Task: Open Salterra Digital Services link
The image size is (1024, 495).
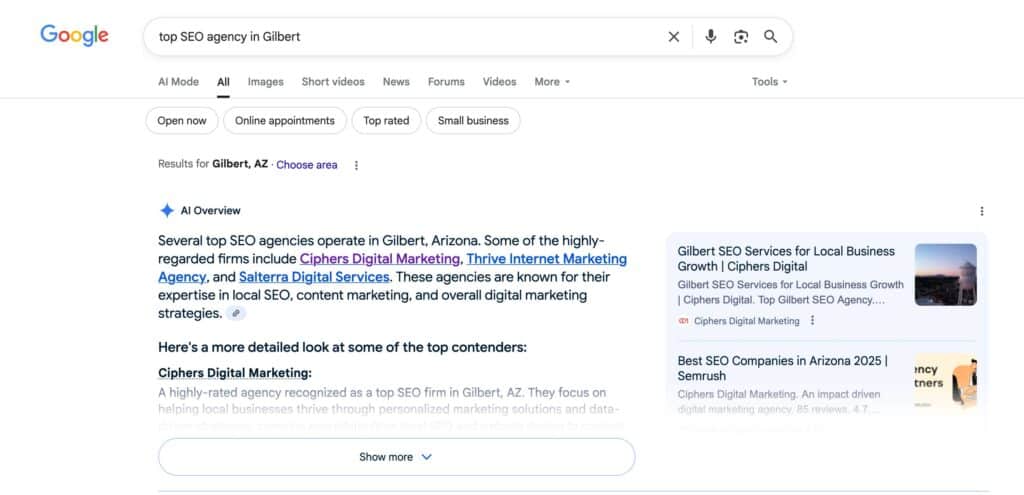Action: 314,277
